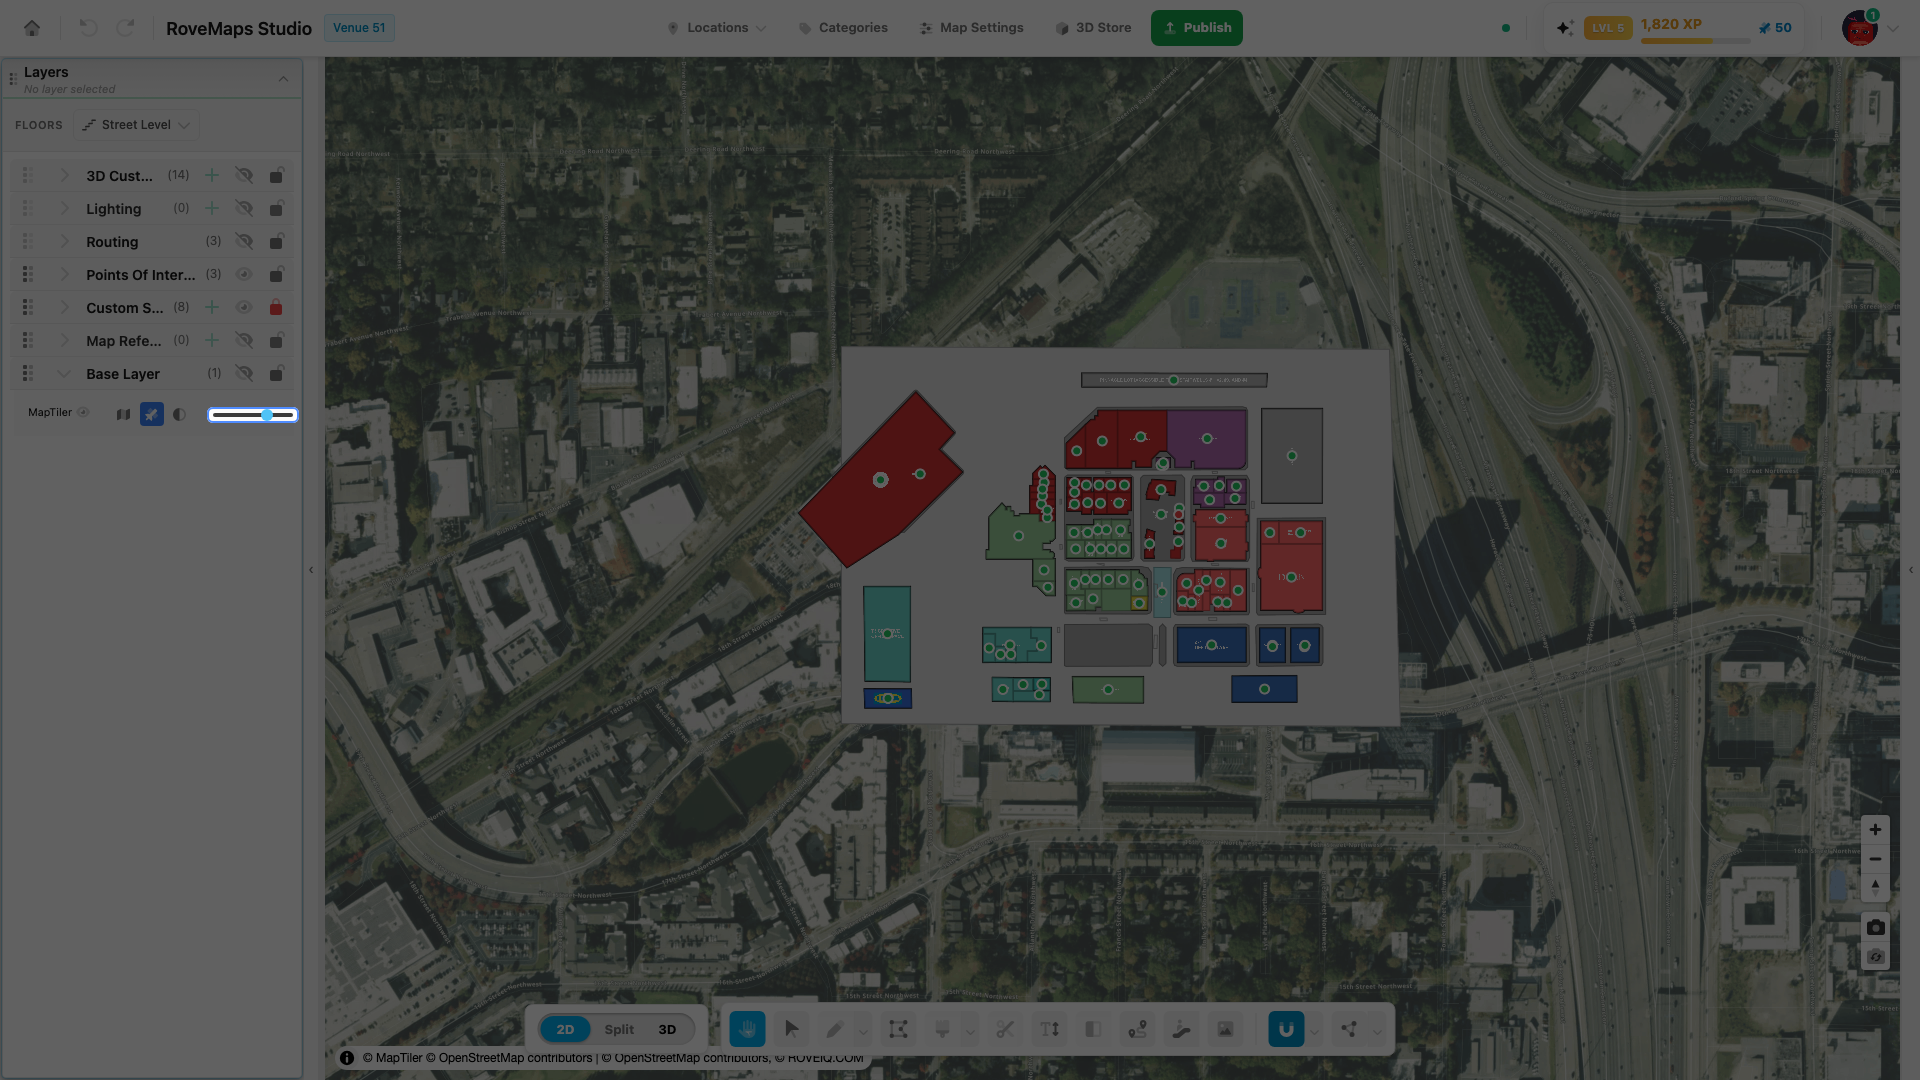Select the route path pin tool
1920x1080 pixels.
[x=1137, y=1029]
